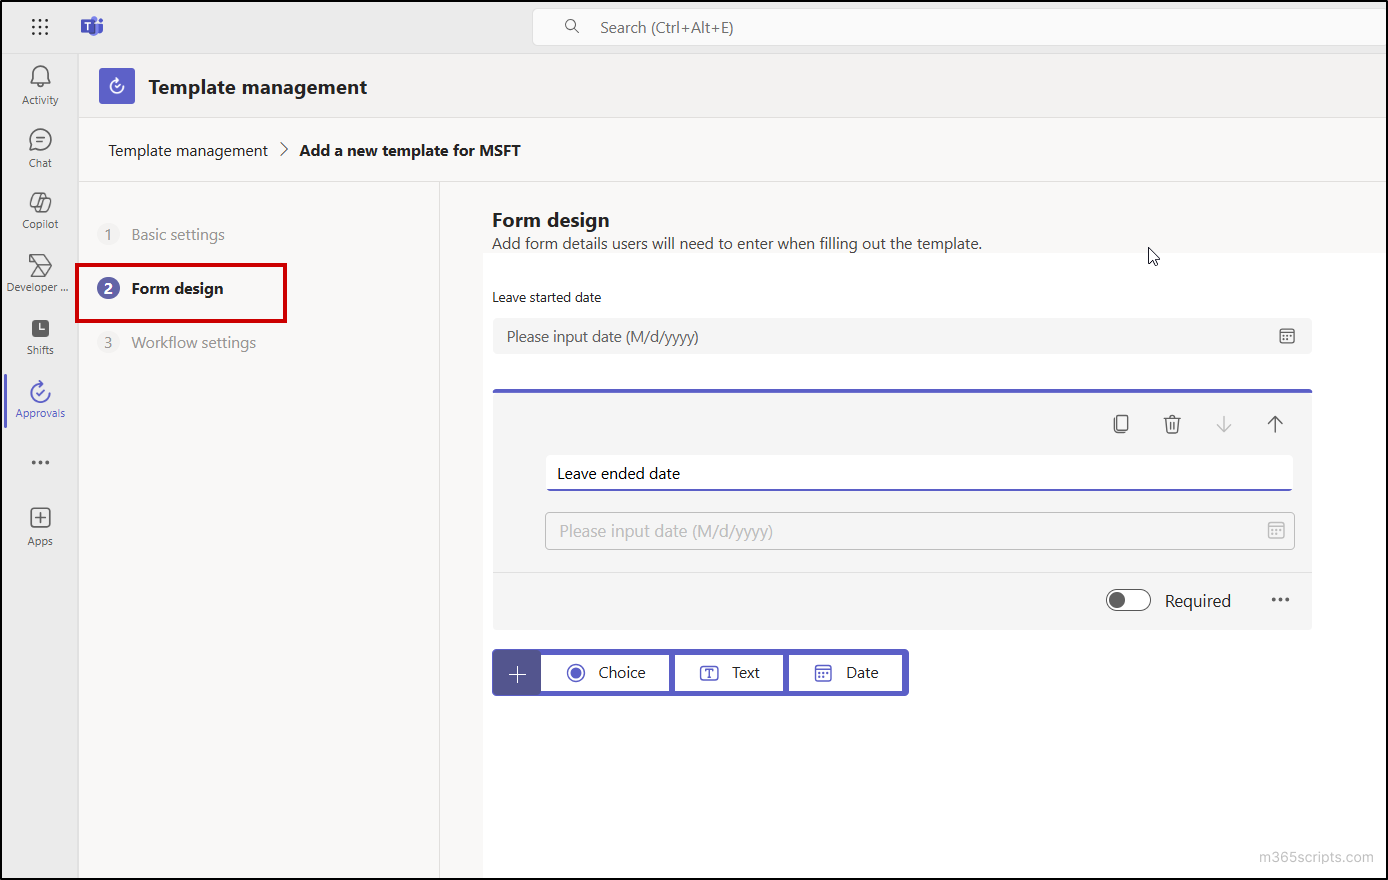The width and height of the screenshot is (1388, 880).
Task: Delete the Leave ended date field
Action: coord(1172,423)
